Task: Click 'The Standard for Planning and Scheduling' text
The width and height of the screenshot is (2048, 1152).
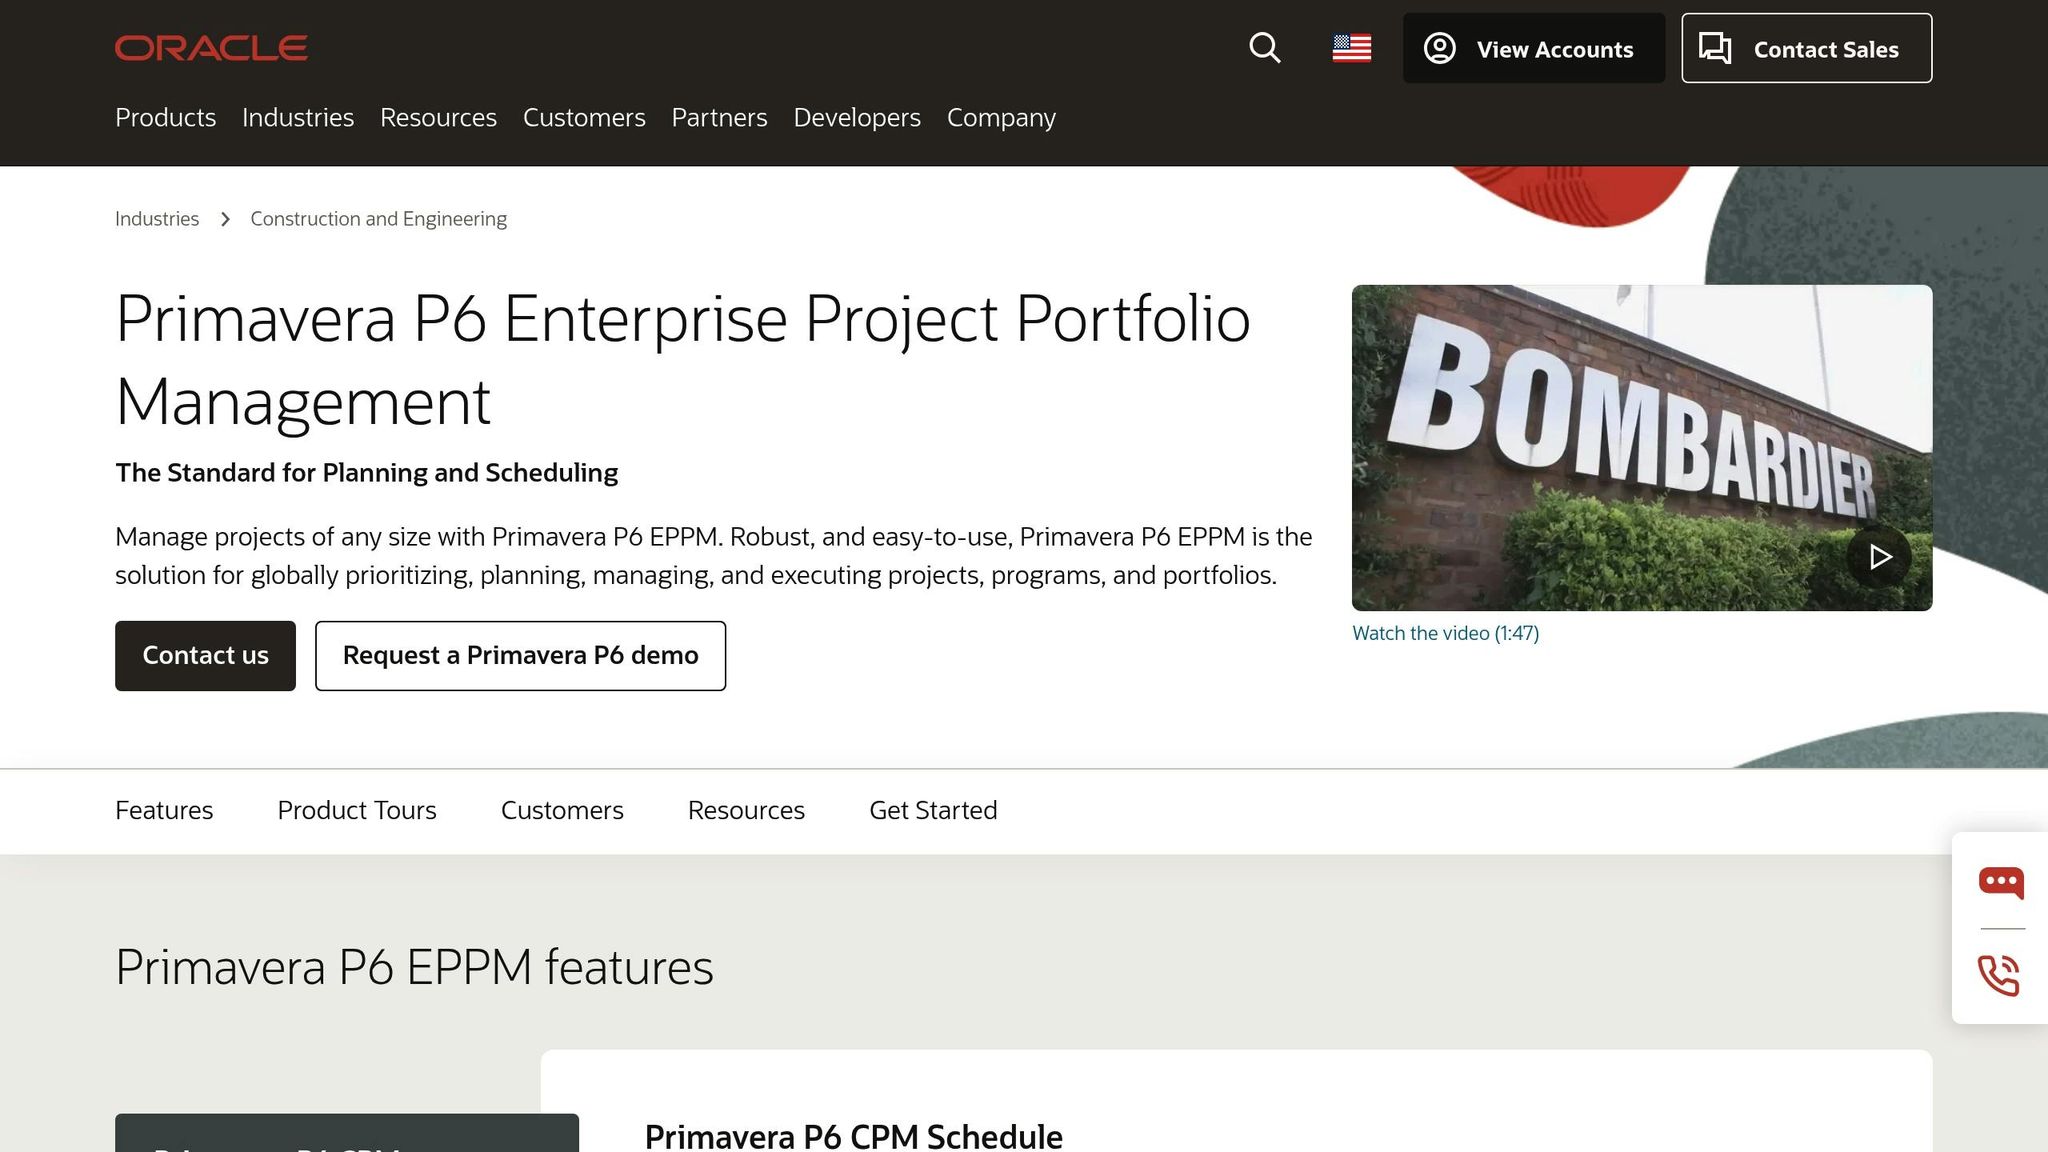Action: [x=367, y=473]
